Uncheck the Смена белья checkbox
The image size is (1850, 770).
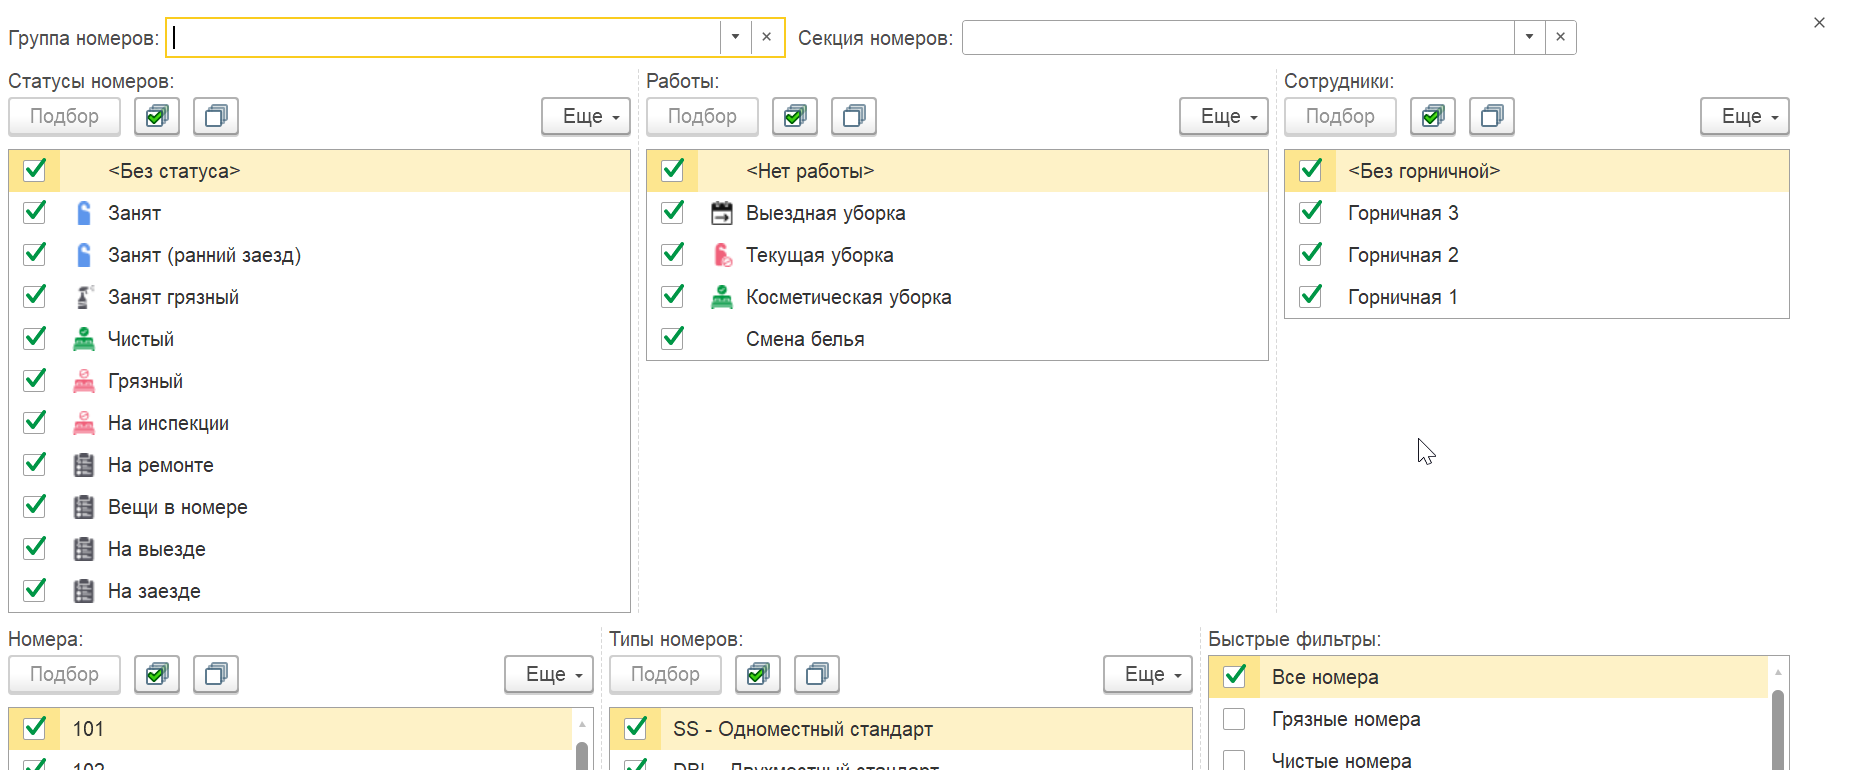pyautogui.click(x=673, y=338)
